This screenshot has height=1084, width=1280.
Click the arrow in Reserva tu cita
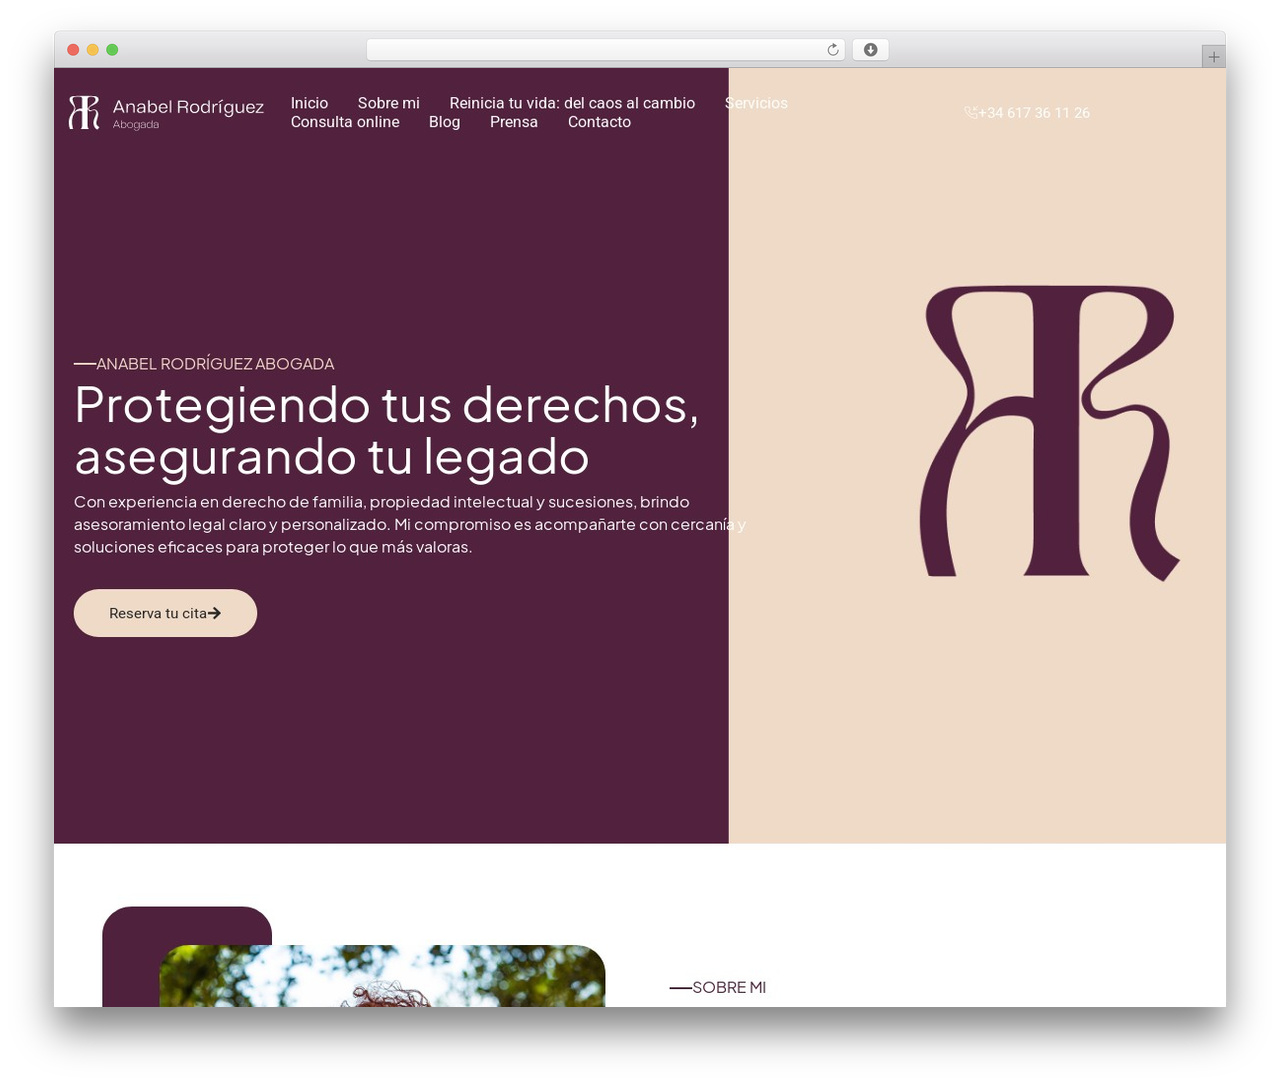tap(214, 613)
